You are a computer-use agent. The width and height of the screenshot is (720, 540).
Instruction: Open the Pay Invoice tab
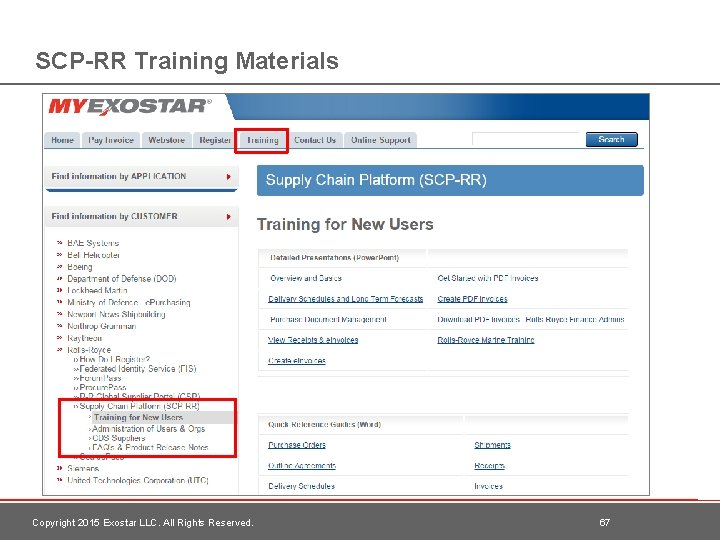click(x=111, y=140)
